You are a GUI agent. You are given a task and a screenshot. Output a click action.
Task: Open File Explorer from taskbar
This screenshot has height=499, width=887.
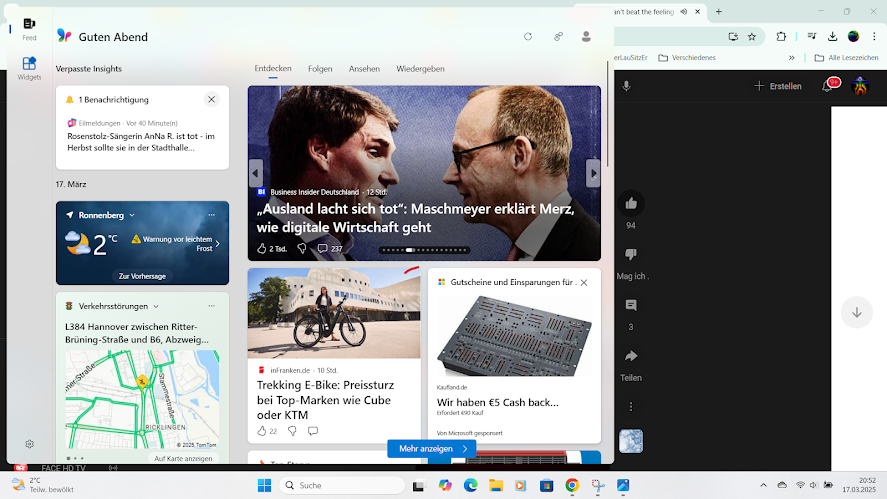(496, 485)
